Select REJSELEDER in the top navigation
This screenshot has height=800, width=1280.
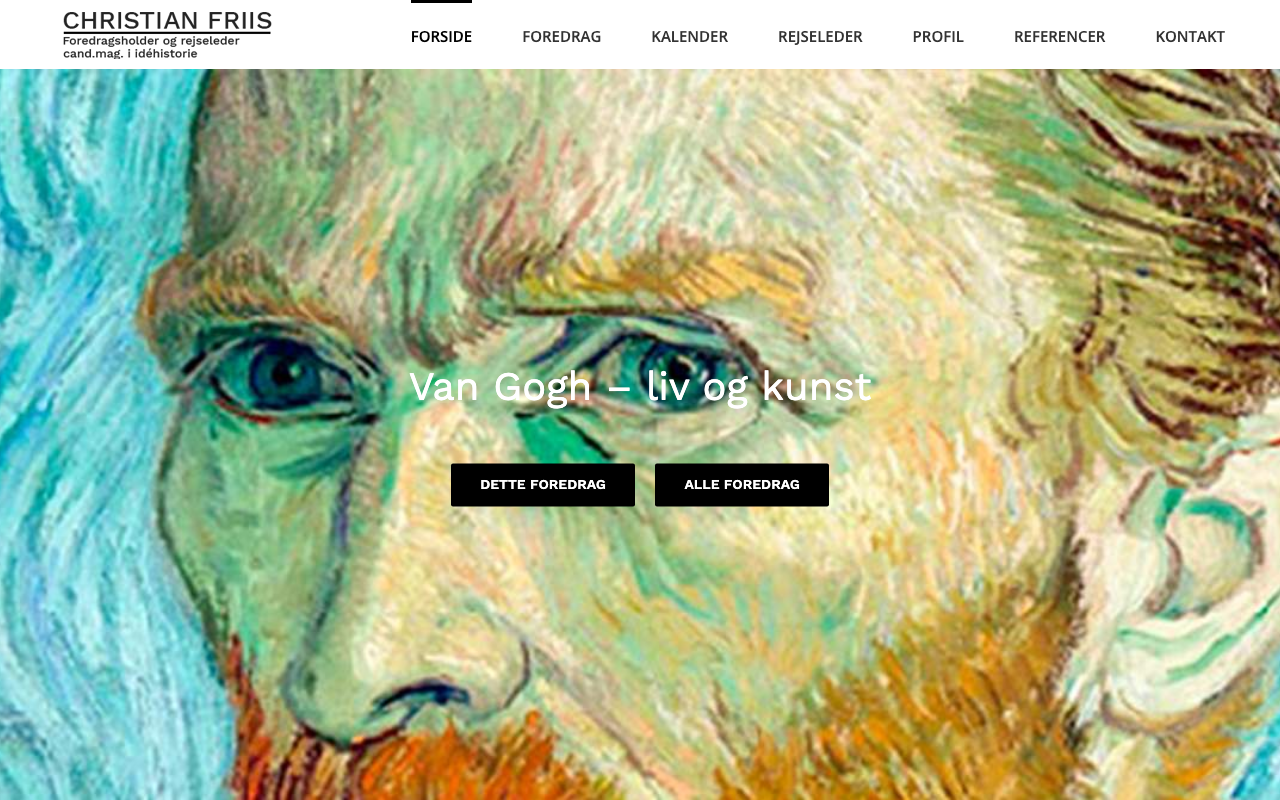pos(820,36)
